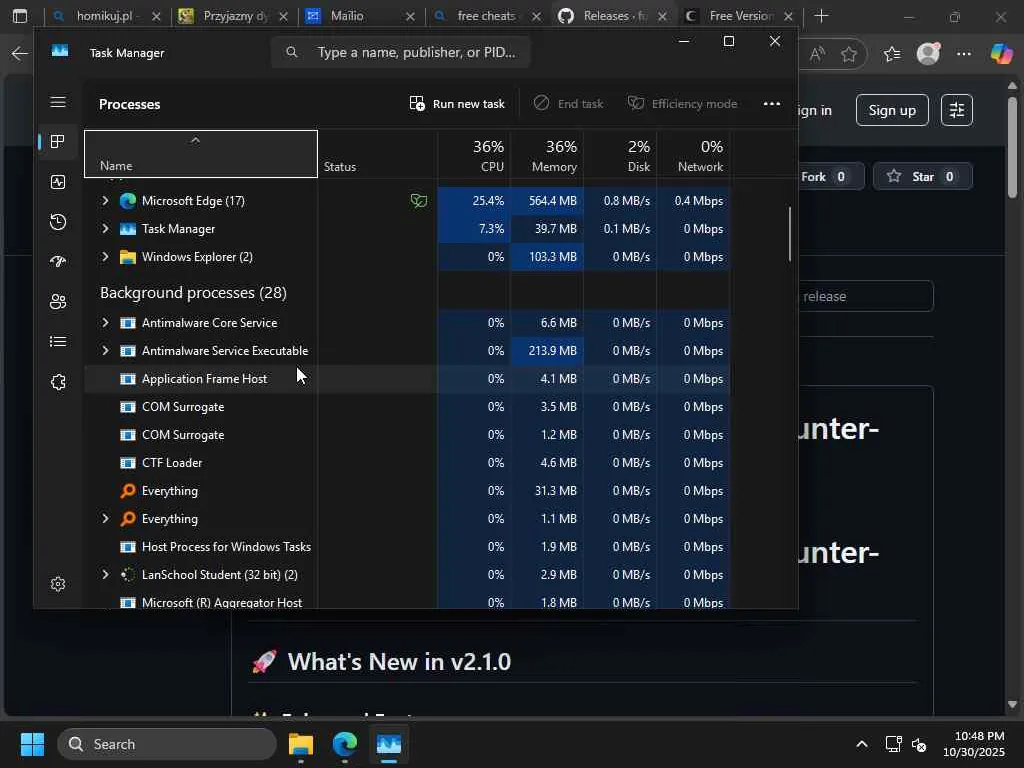Open the Windows Start menu
This screenshot has height=768, width=1024.
click(32, 744)
